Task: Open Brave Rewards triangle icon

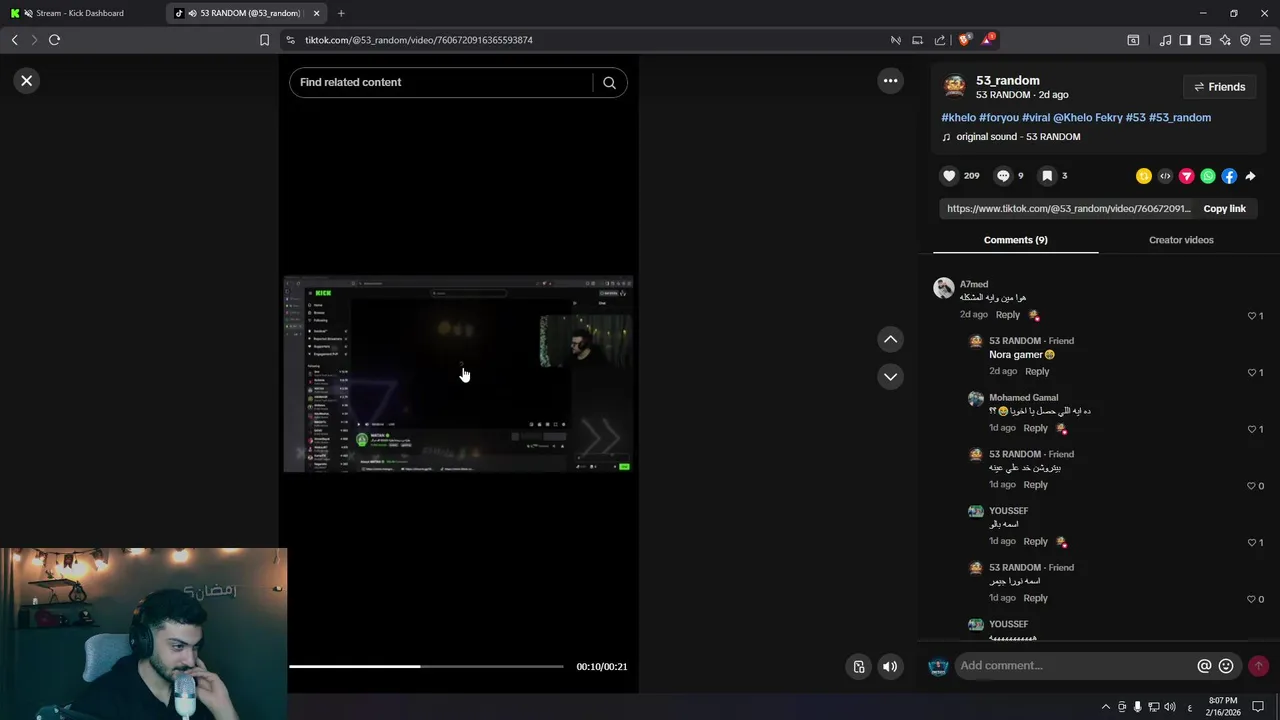Action: [988, 40]
